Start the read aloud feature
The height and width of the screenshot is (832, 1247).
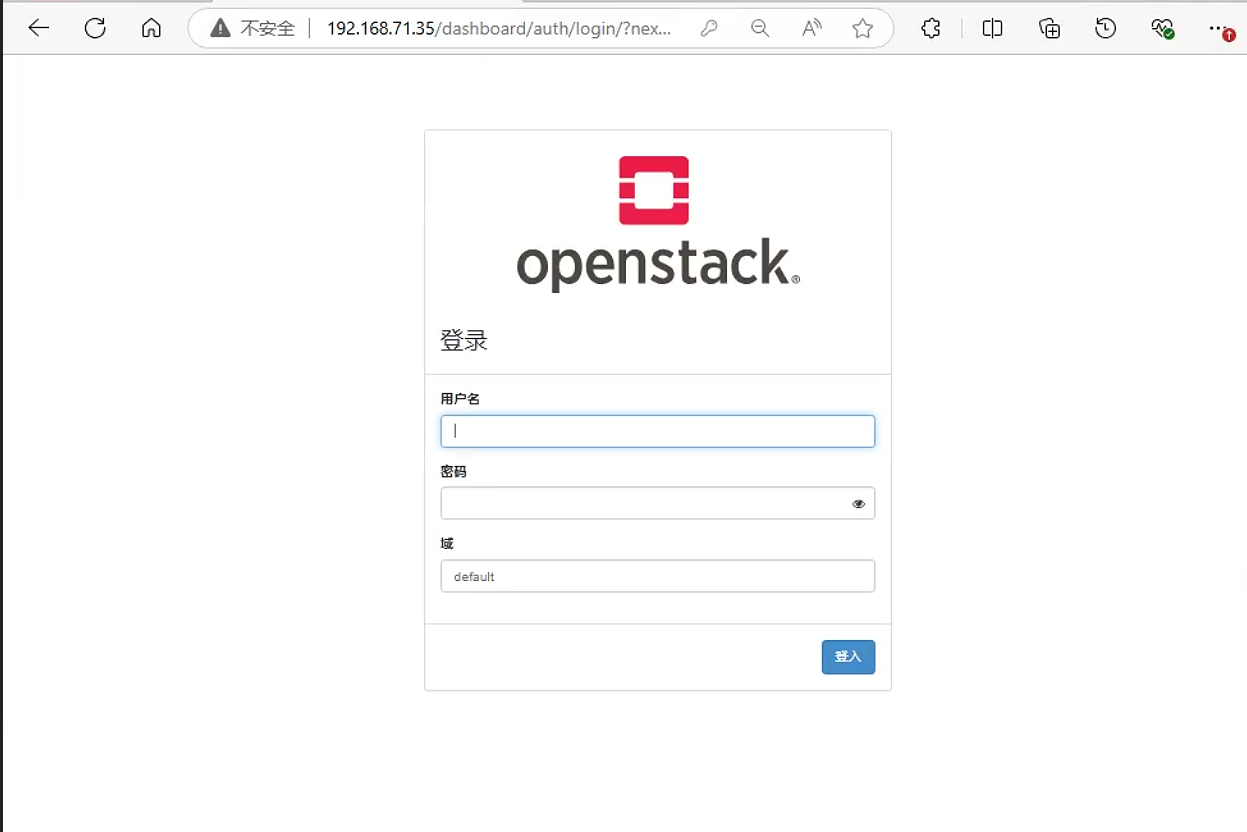(812, 29)
